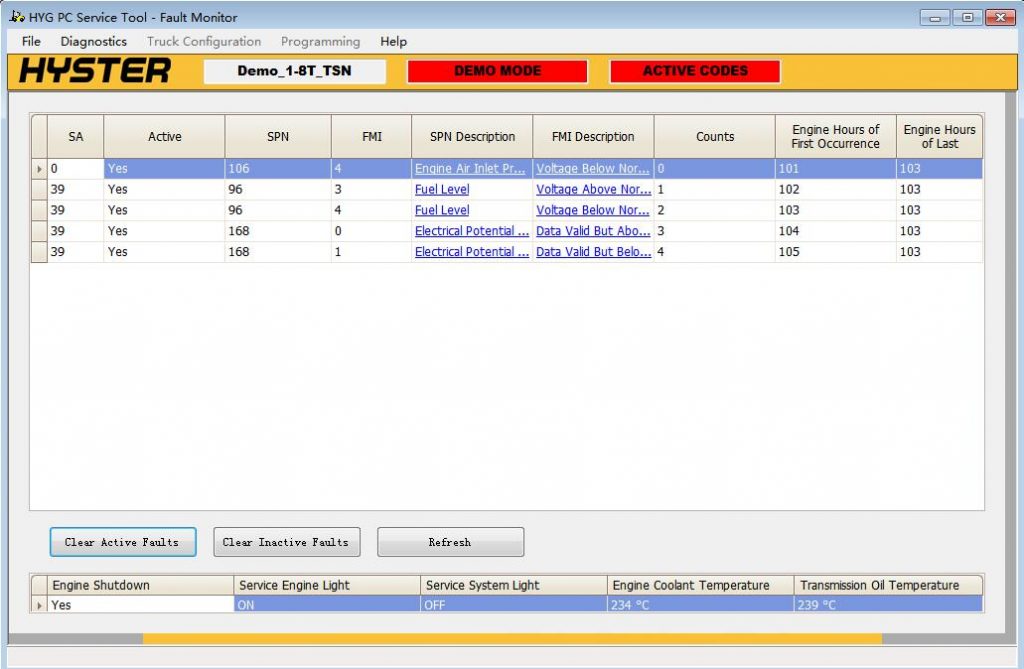
Task: Open Voltage Below Nor... link in SPN 106 row
Action: (x=593, y=169)
